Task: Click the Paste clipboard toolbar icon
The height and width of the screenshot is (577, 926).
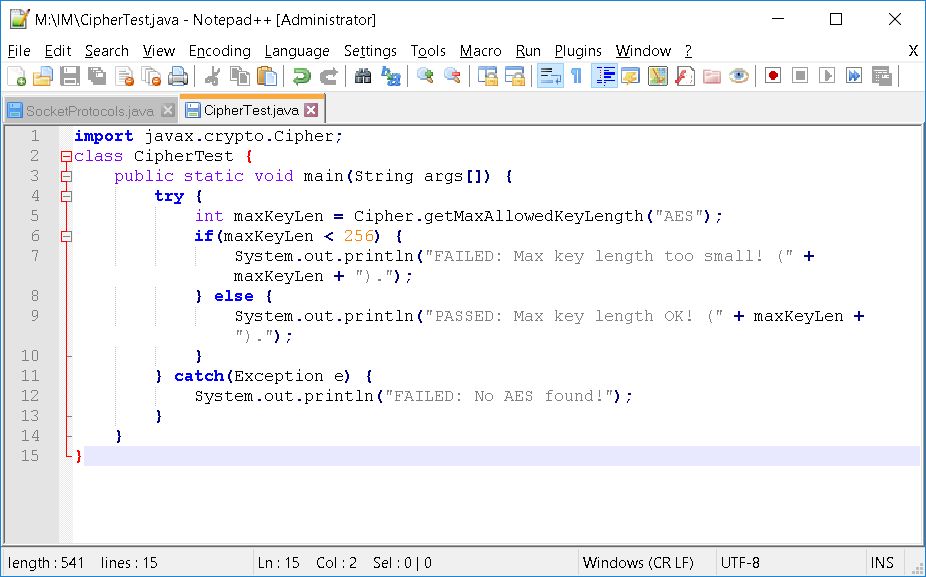Action: tap(267, 76)
